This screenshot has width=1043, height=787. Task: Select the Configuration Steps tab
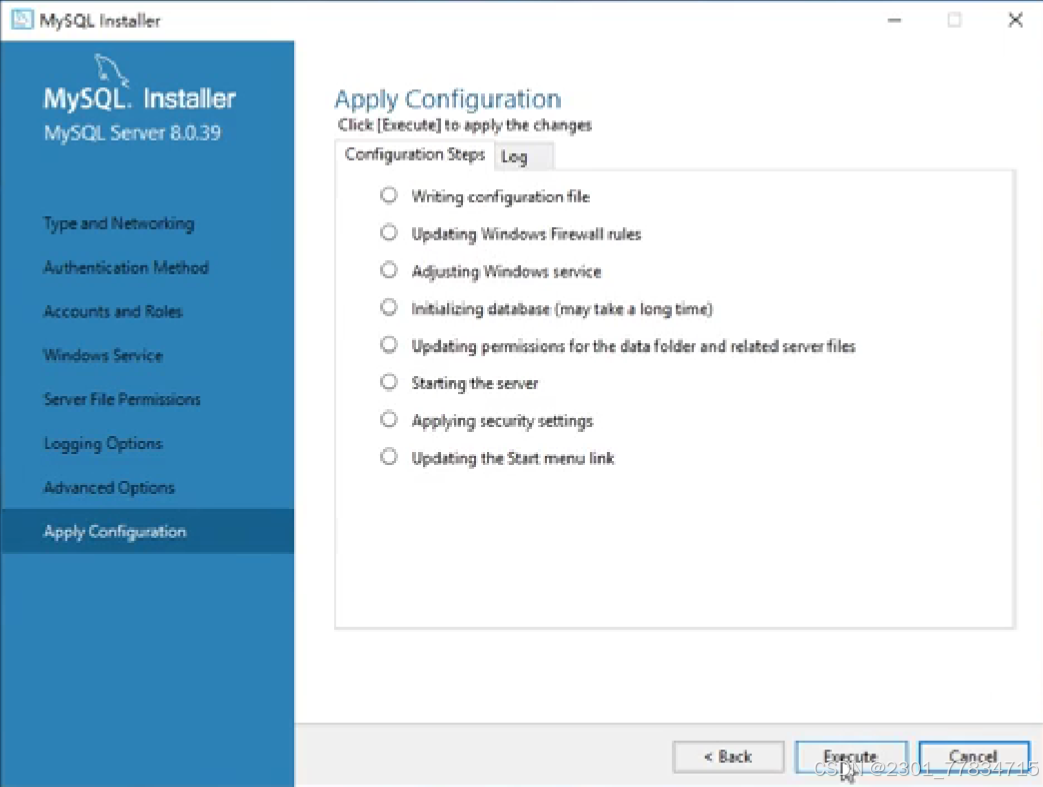coord(415,154)
